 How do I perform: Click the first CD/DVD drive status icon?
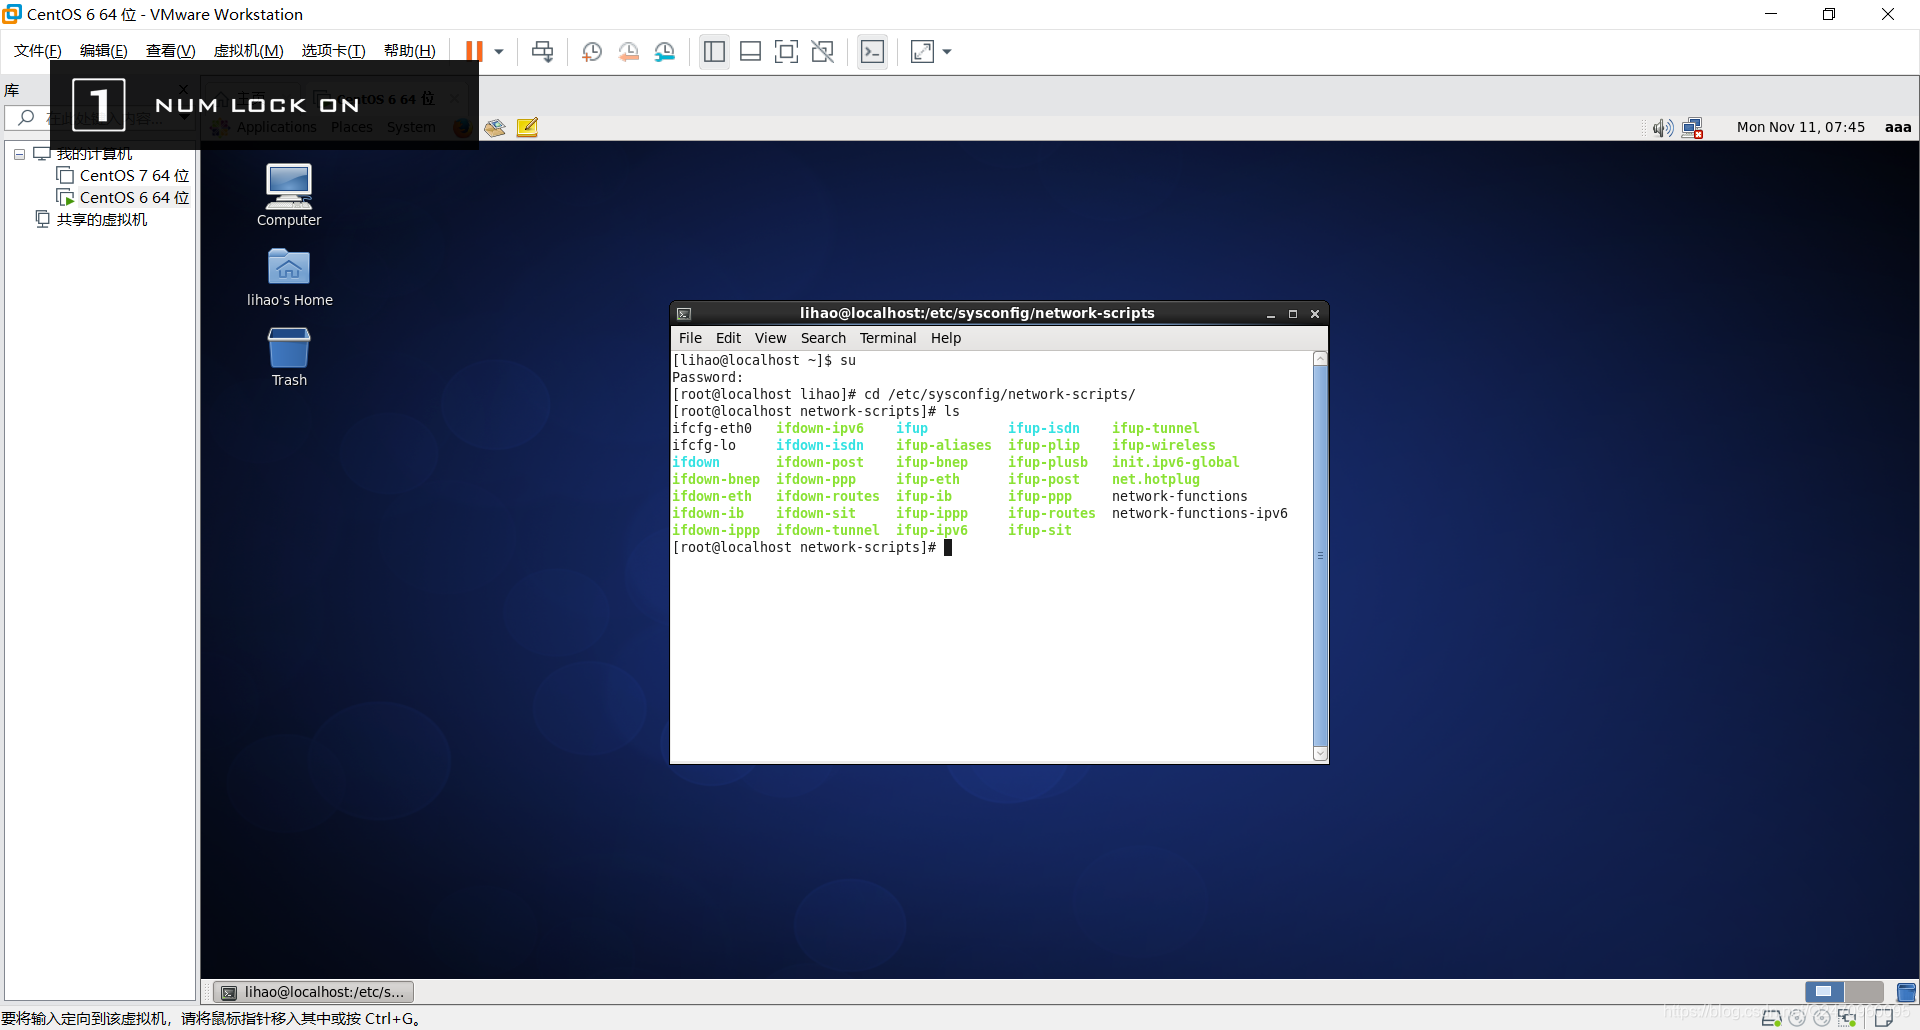[1797, 1018]
